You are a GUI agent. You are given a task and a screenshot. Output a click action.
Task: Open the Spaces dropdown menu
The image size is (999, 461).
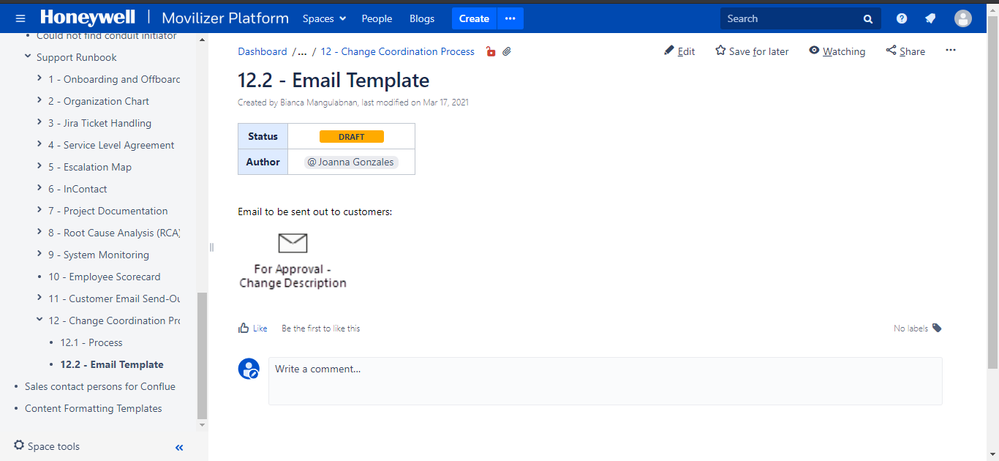[324, 18]
